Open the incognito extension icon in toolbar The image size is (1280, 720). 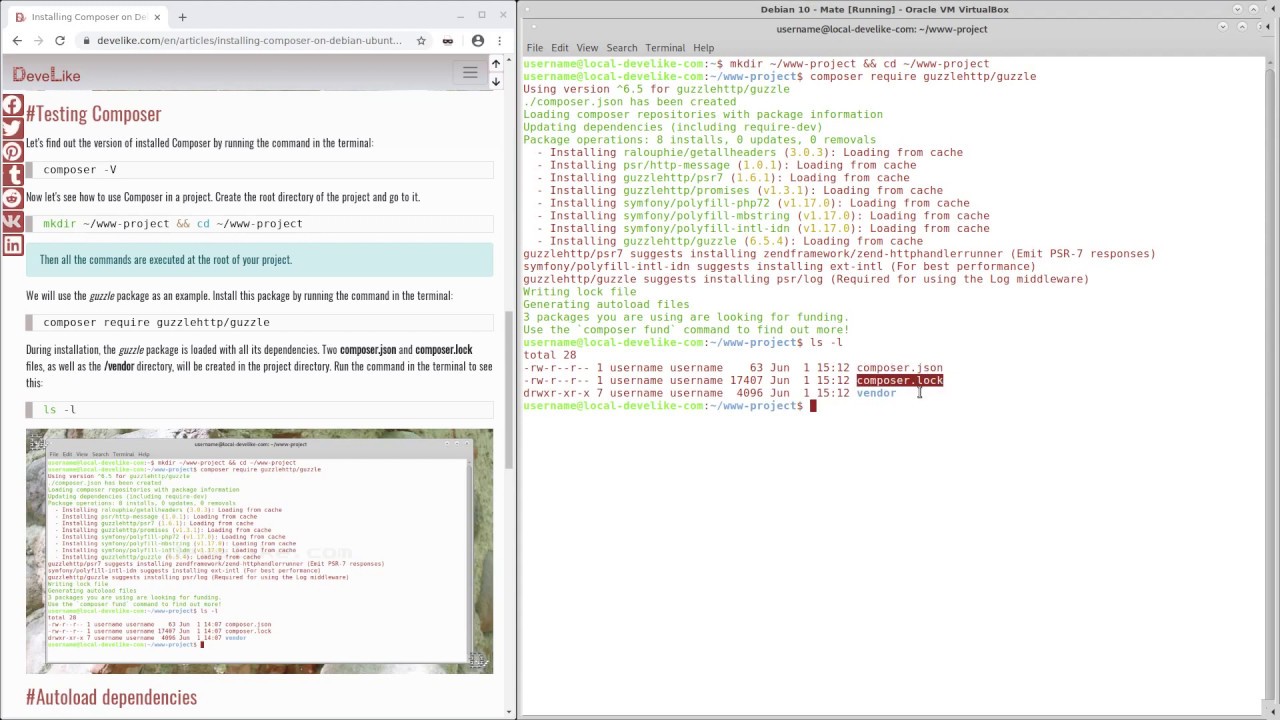click(x=448, y=41)
